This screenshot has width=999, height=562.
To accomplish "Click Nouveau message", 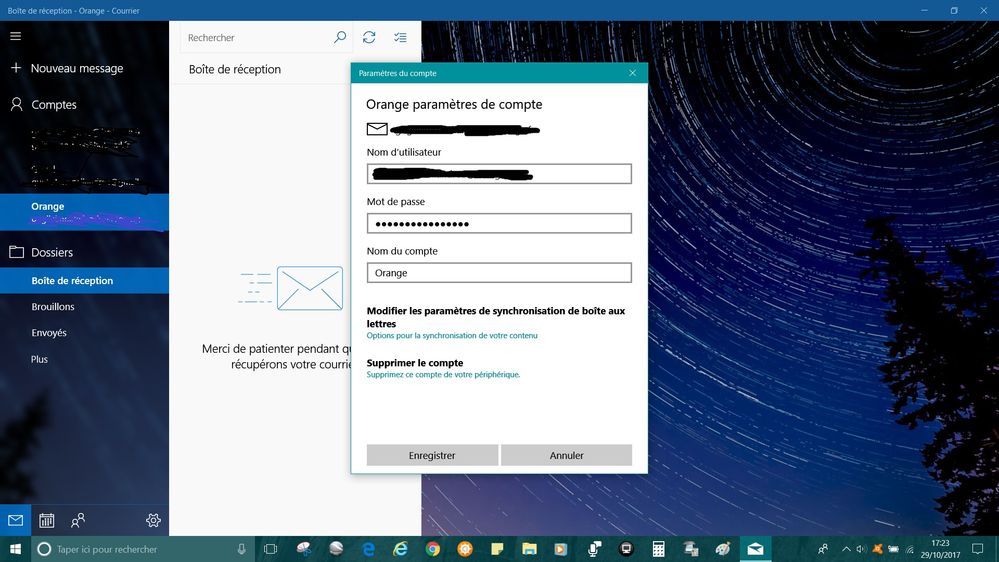I will (77, 68).
